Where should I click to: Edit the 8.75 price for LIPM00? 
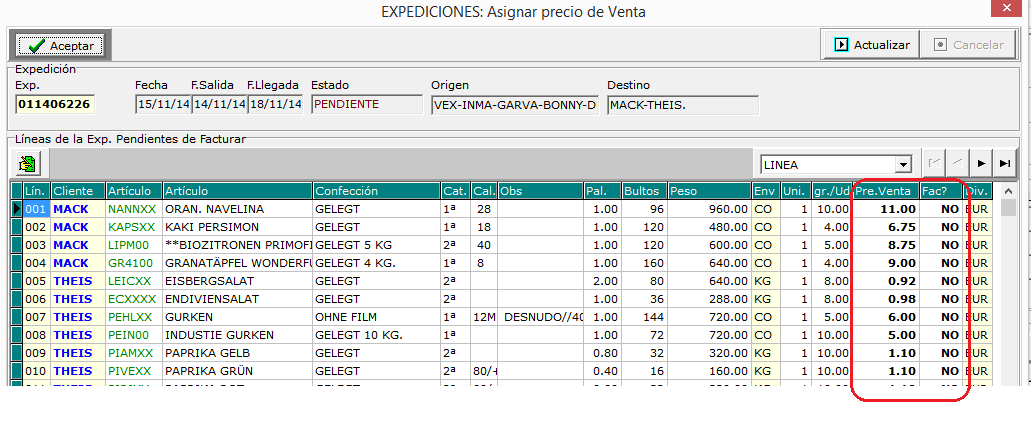tap(885, 245)
